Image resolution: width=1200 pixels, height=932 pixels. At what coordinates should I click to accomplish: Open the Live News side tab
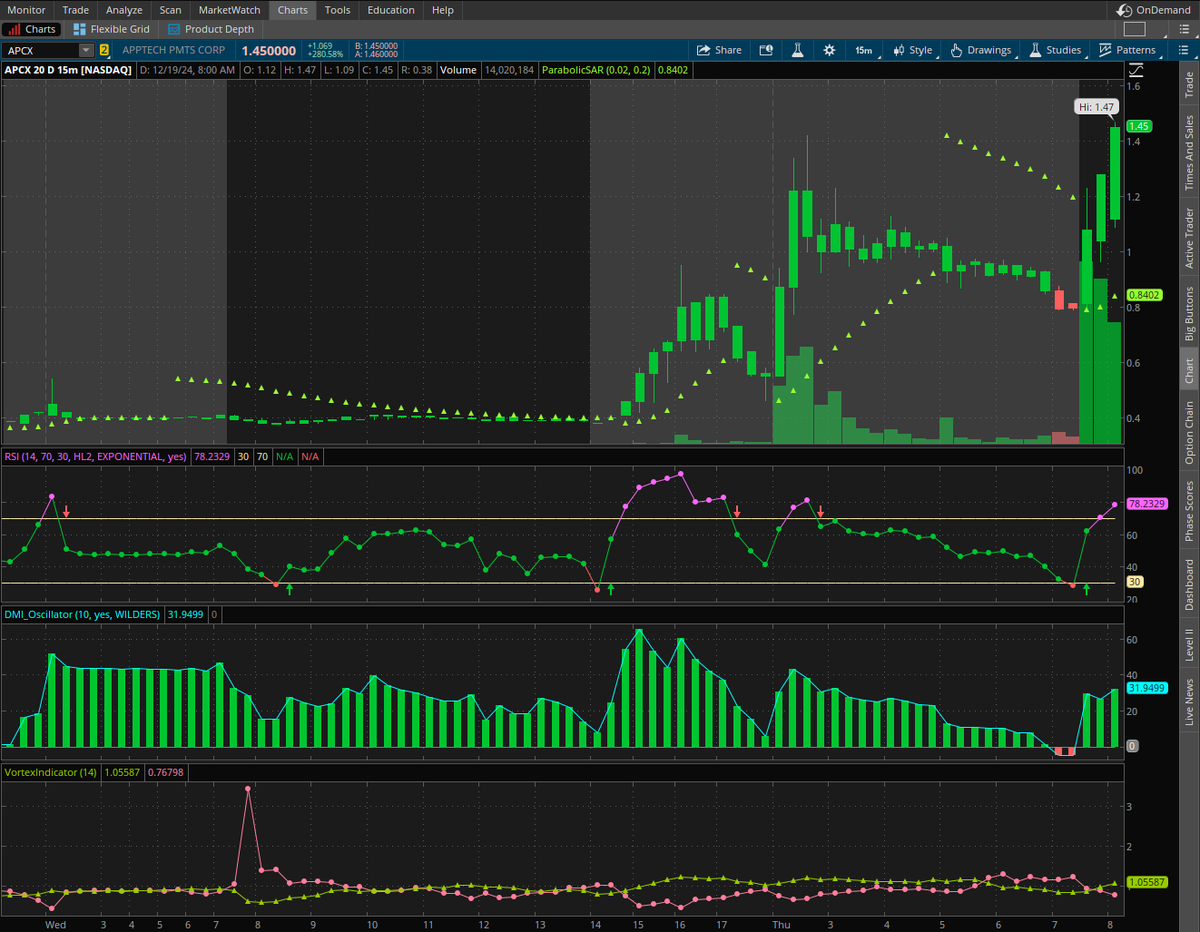point(1189,702)
